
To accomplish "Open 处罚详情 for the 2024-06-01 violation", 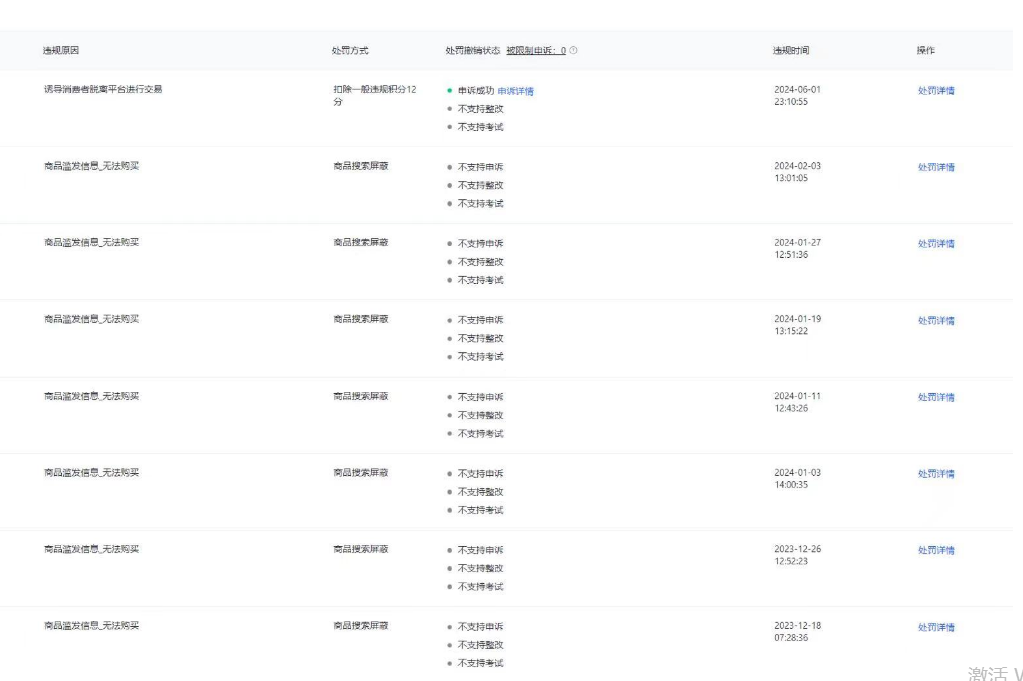I will click(936, 91).
